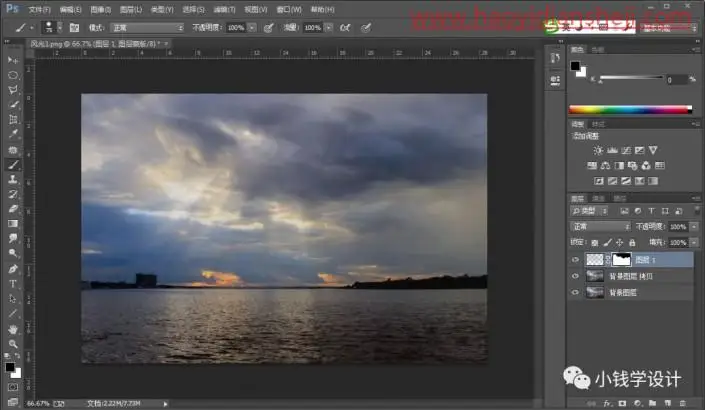
Task: Open the 文件(F) menu
Action: [x=39, y=9]
